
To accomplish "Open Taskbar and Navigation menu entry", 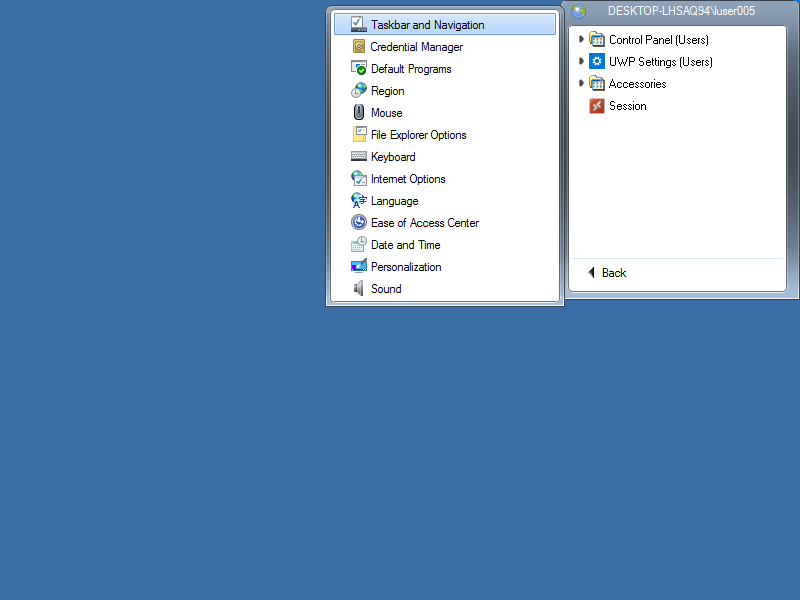I will click(x=427, y=25).
